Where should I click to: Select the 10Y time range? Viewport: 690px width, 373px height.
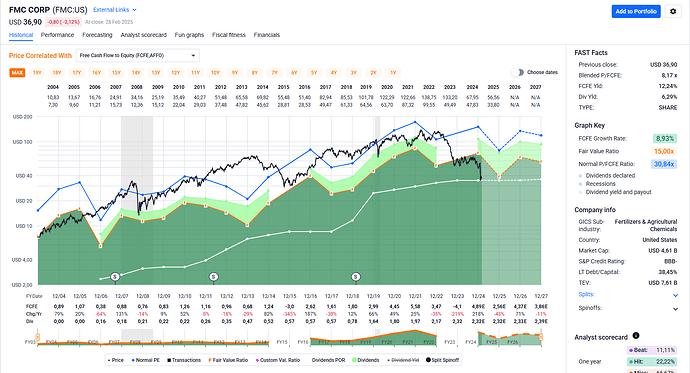pos(215,73)
